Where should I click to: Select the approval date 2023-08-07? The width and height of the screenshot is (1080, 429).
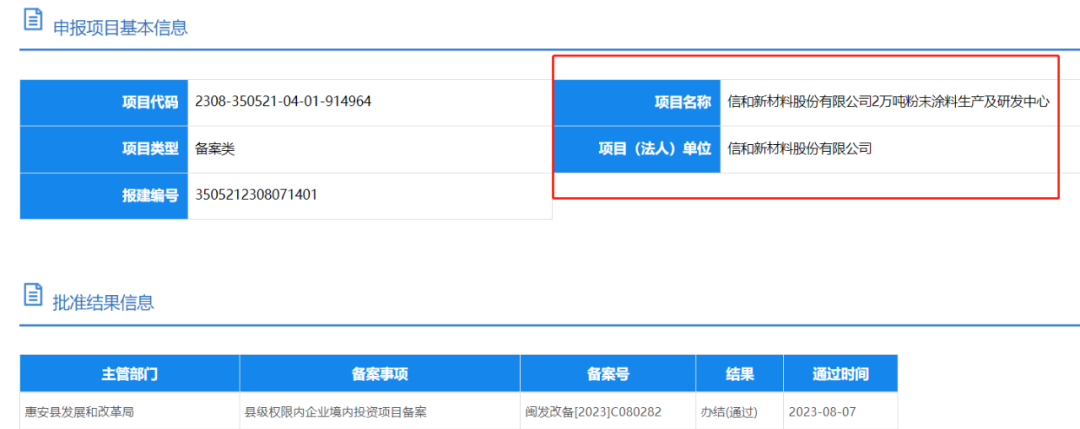[x=823, y=411]
